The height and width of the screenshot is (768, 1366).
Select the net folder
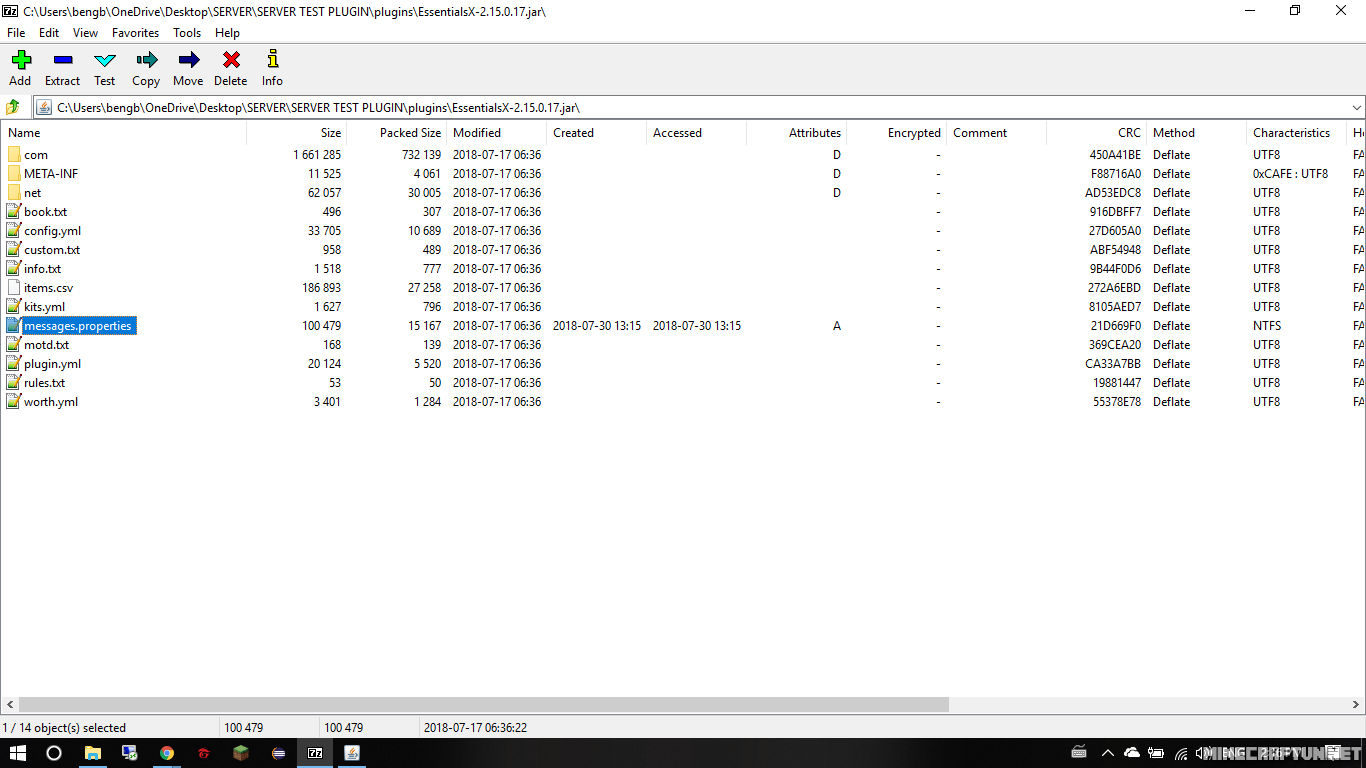coord(33,193)
